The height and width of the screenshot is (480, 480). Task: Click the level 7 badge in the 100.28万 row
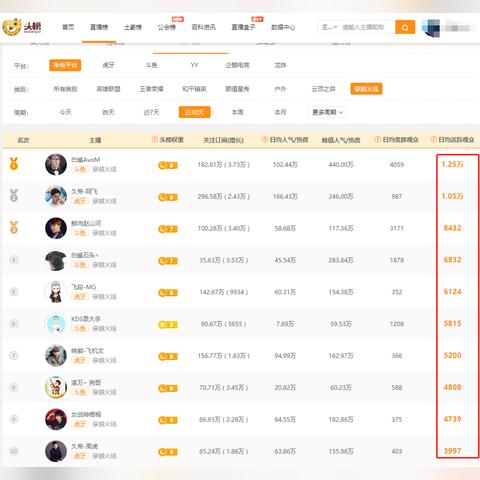168,229
